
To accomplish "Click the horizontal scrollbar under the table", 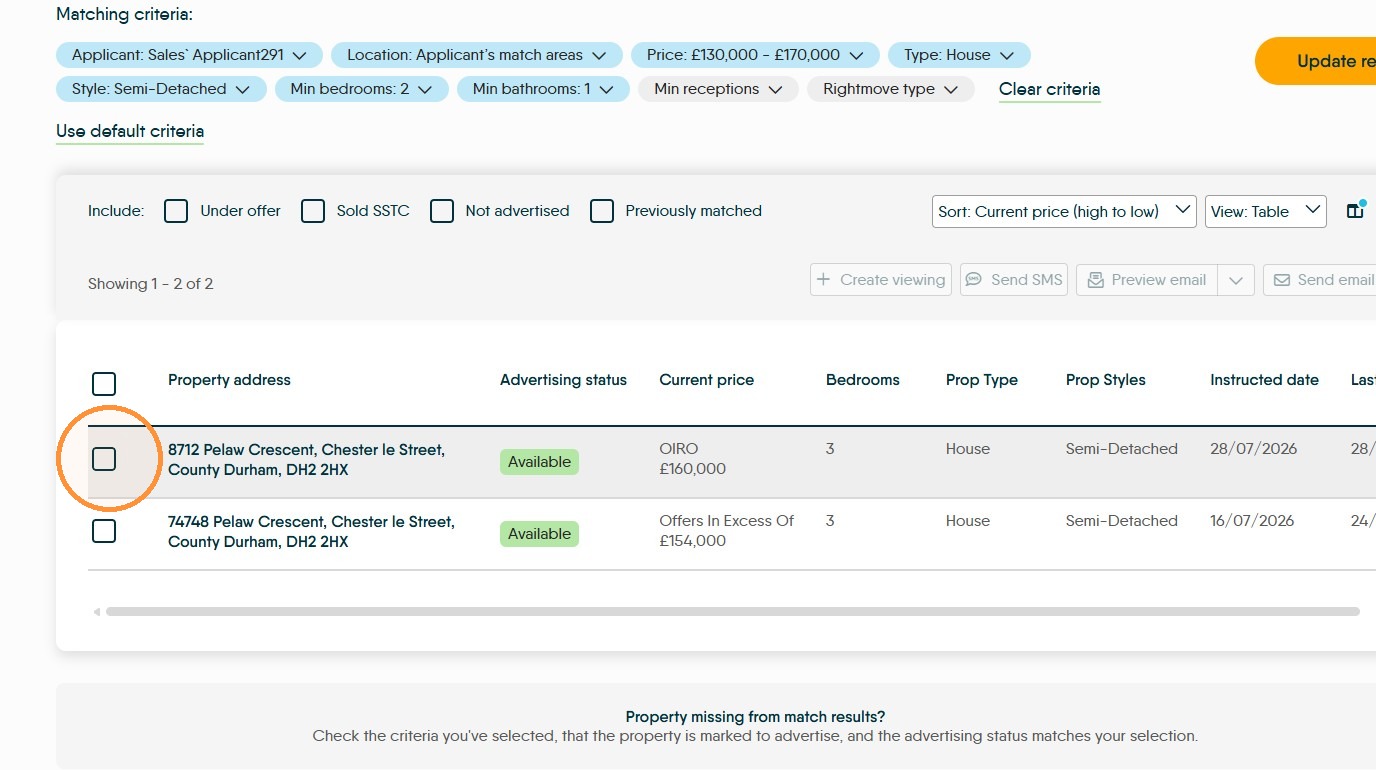I will 733,612.
